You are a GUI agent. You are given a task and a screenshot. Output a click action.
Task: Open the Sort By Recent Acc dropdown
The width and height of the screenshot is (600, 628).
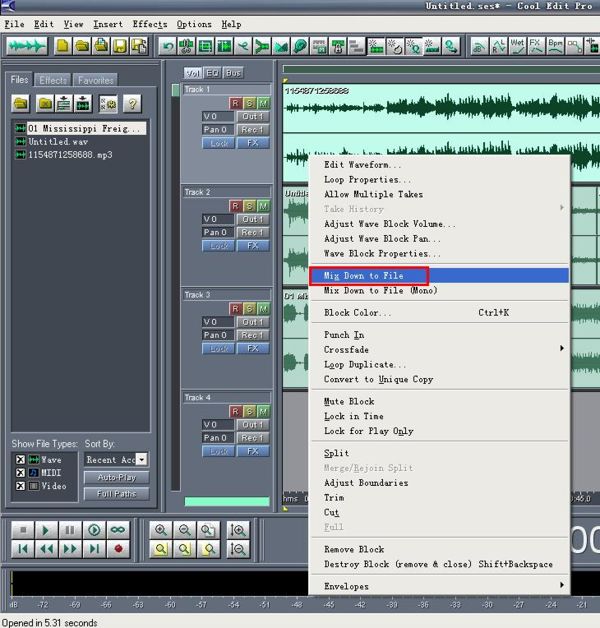[142, 459]
